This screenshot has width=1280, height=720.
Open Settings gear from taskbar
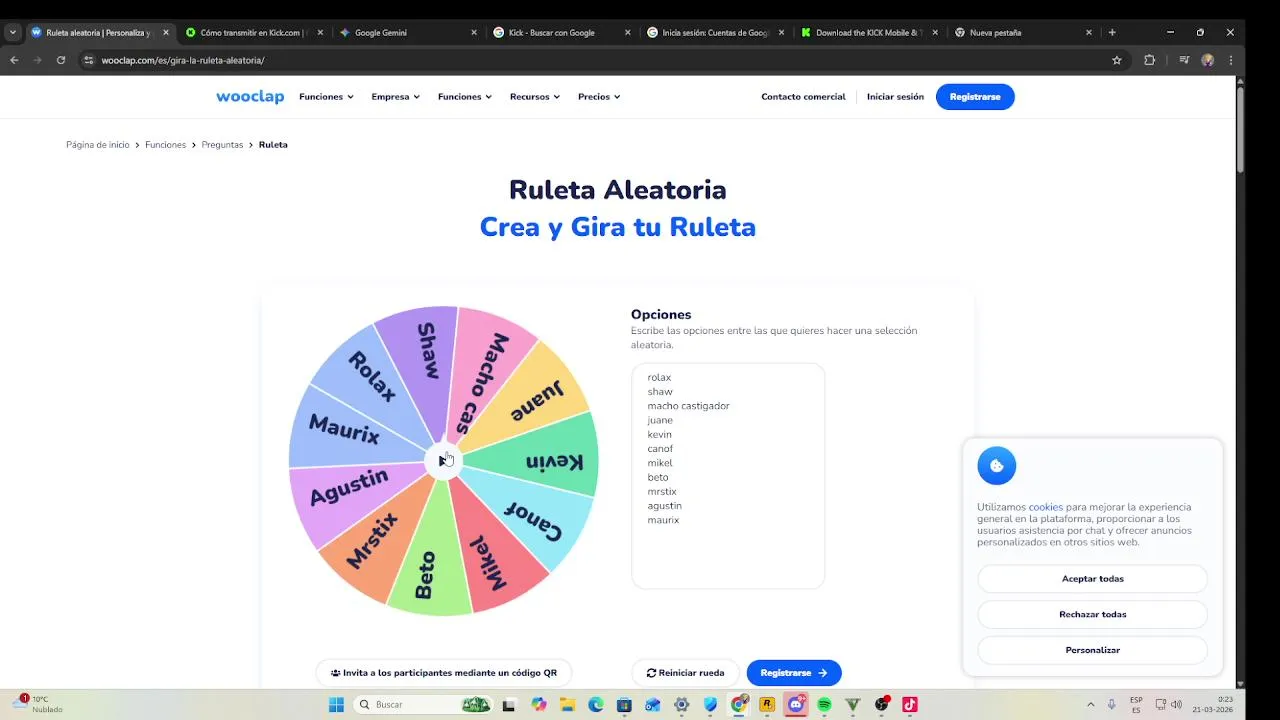pos(682,704)
